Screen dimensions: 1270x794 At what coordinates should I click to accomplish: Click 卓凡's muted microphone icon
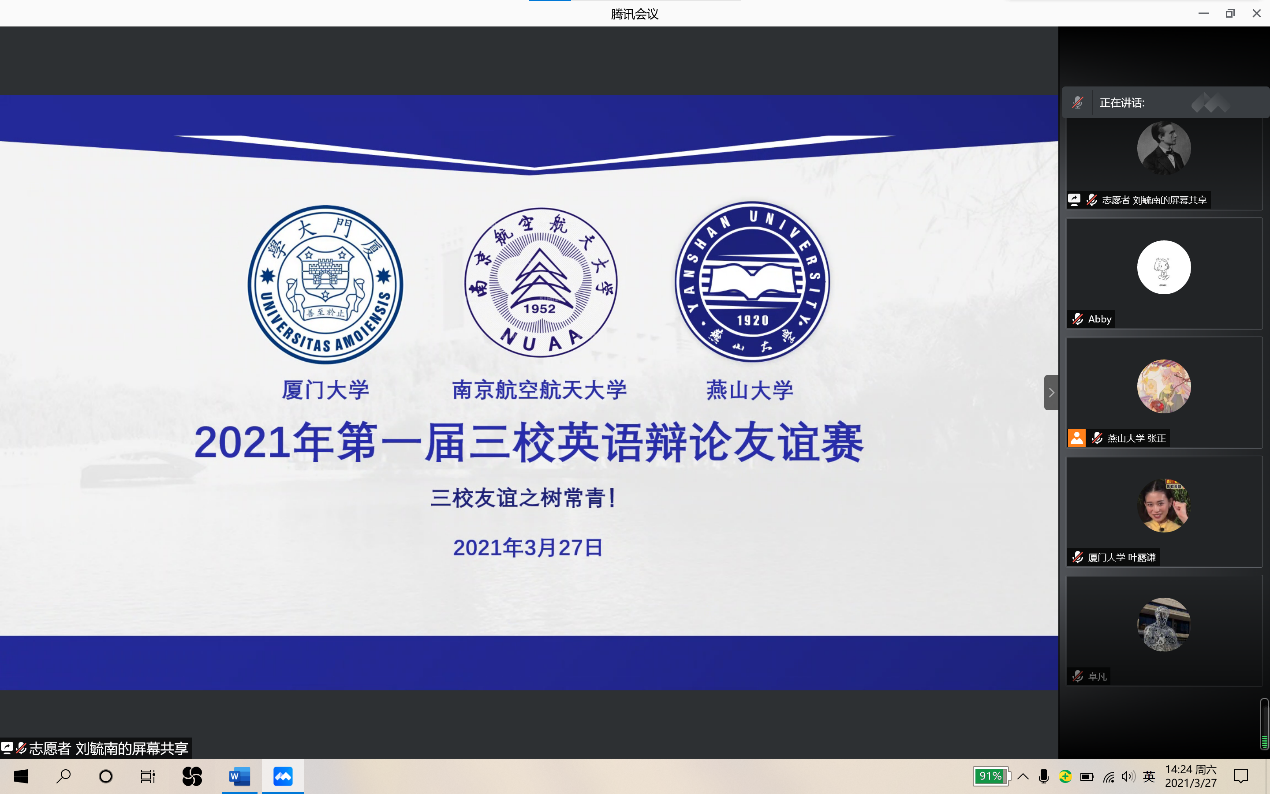pos(1077,676)
